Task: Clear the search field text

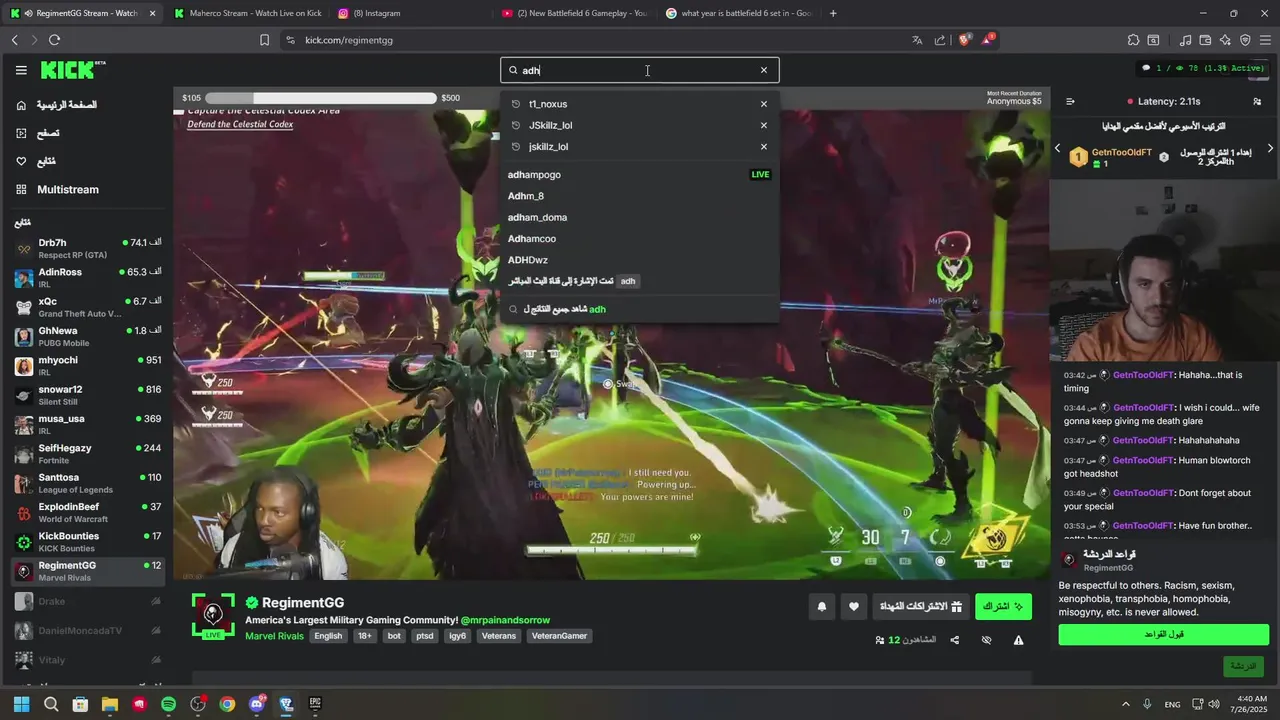Action: pos(764,70)
